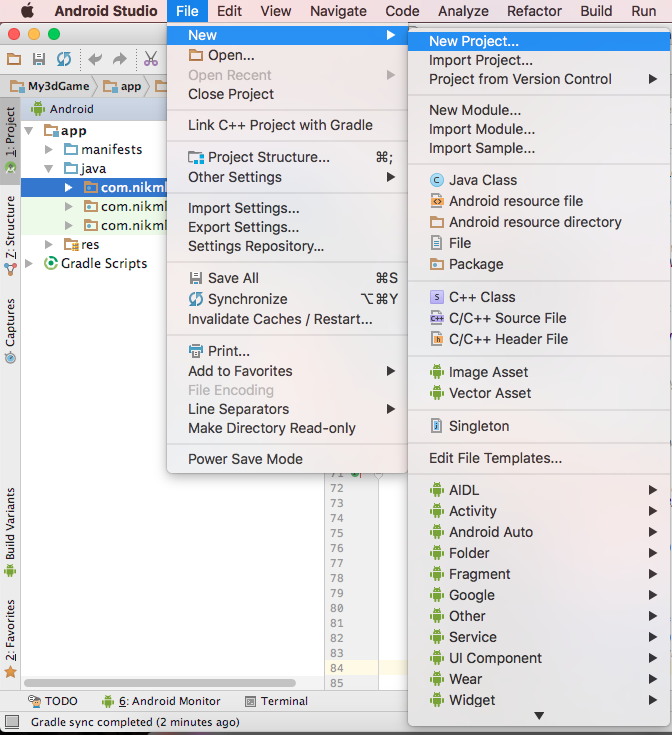The image size is (672, 735).
Task: Click line number 84 in editor gutter
Action: point(337,668)
